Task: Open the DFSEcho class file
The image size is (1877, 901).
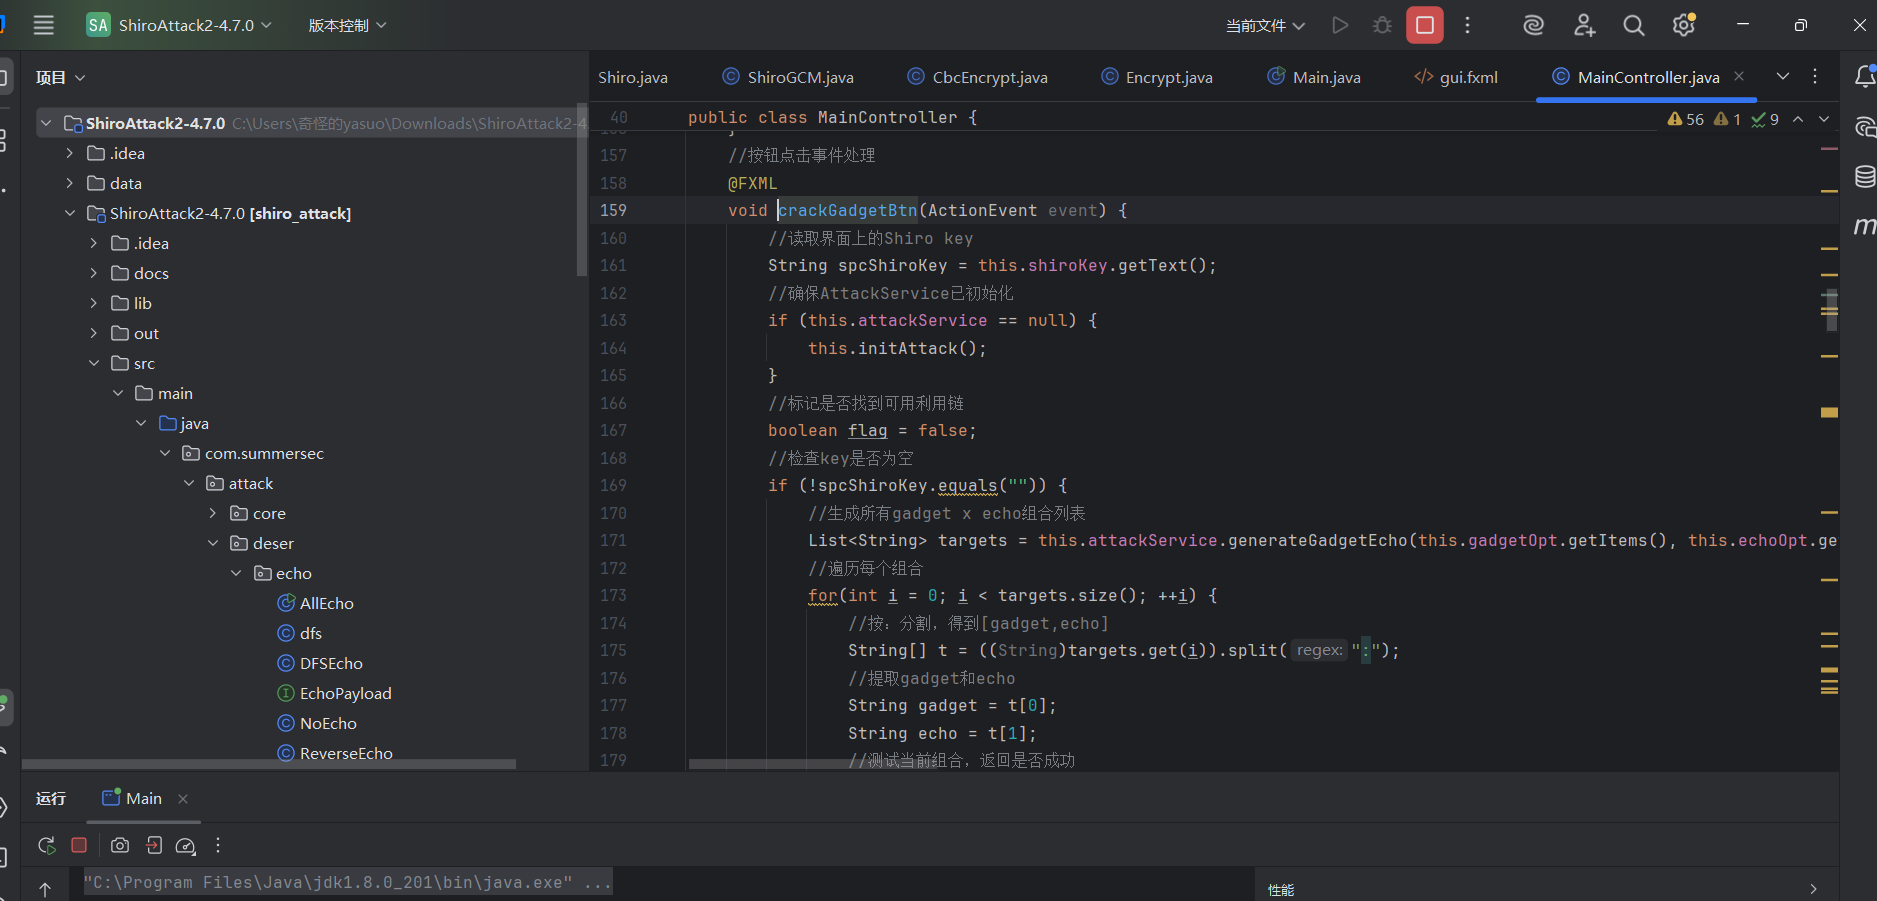Action: point(331,663)
